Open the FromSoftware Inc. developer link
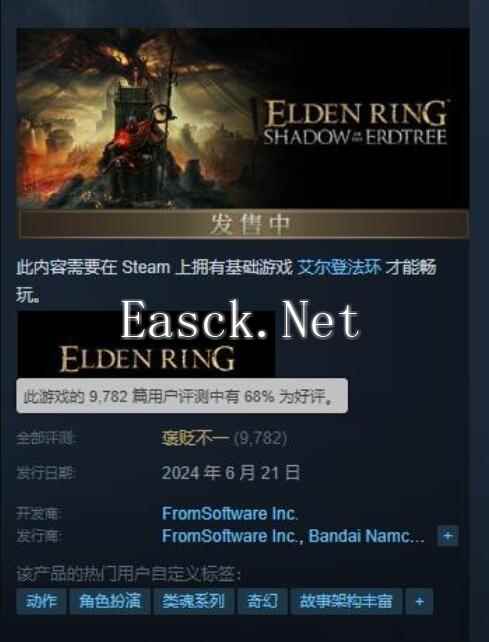 tap(230, 513)
